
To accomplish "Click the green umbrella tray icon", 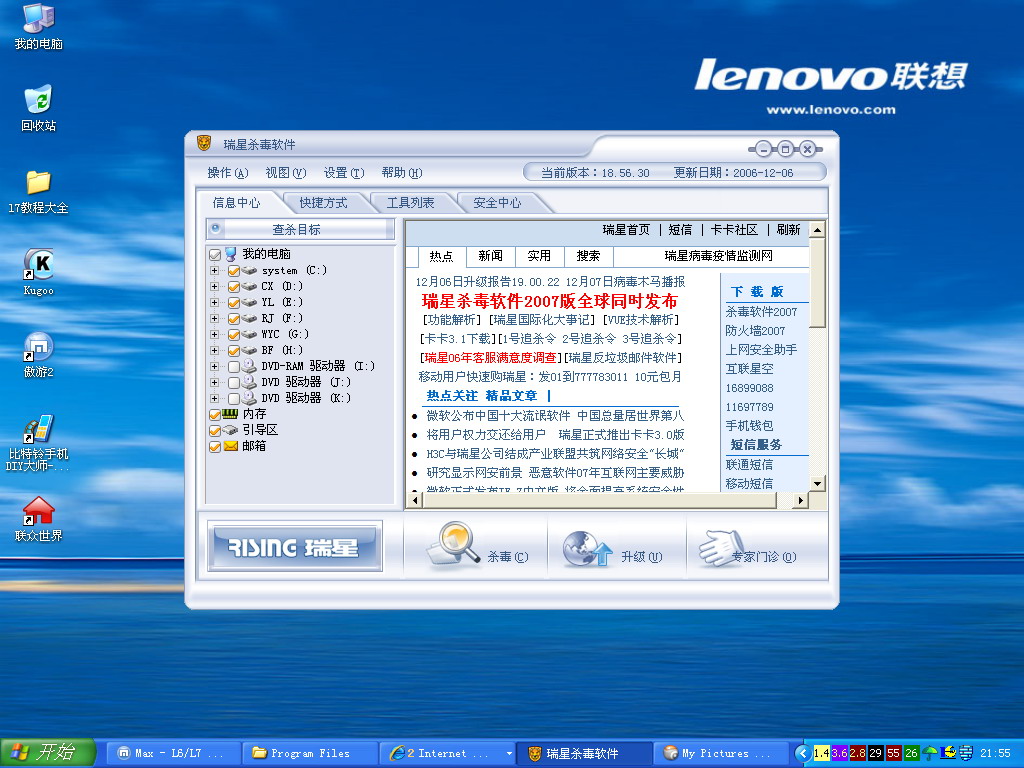I will 930,753.
